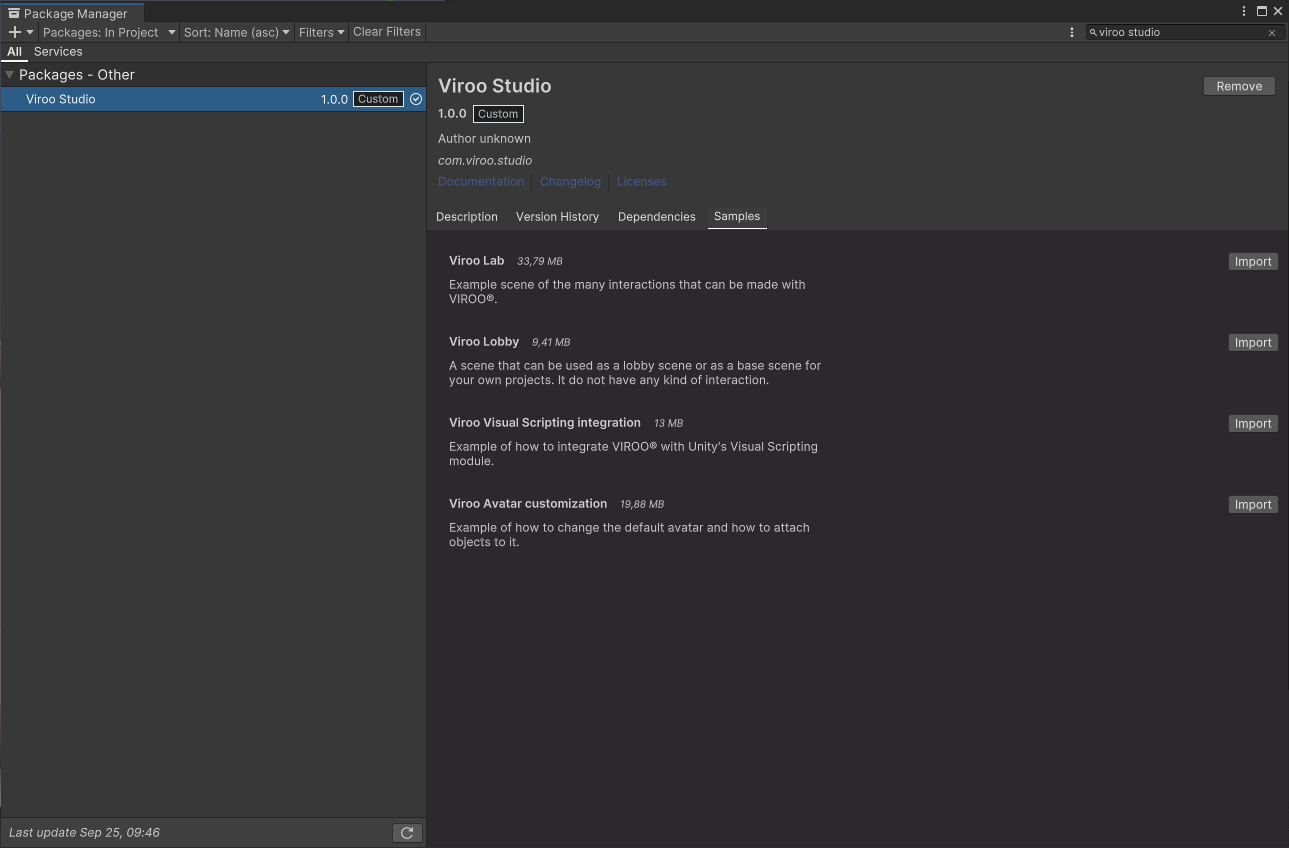The width and height of the screenshot is (1289, 848).
Task: Click the refresh package list icon
Action: pos(407,832)
